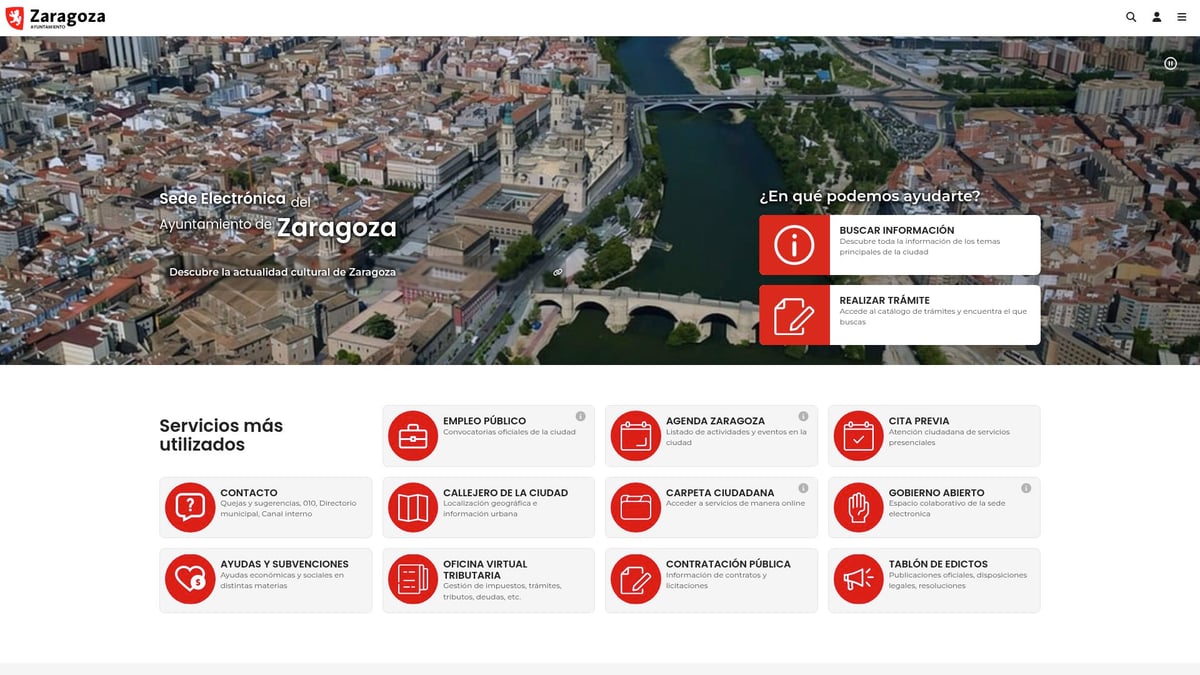Open the search magnifier icon in header
The image size is (1200, 675).
pos(1131,17)
